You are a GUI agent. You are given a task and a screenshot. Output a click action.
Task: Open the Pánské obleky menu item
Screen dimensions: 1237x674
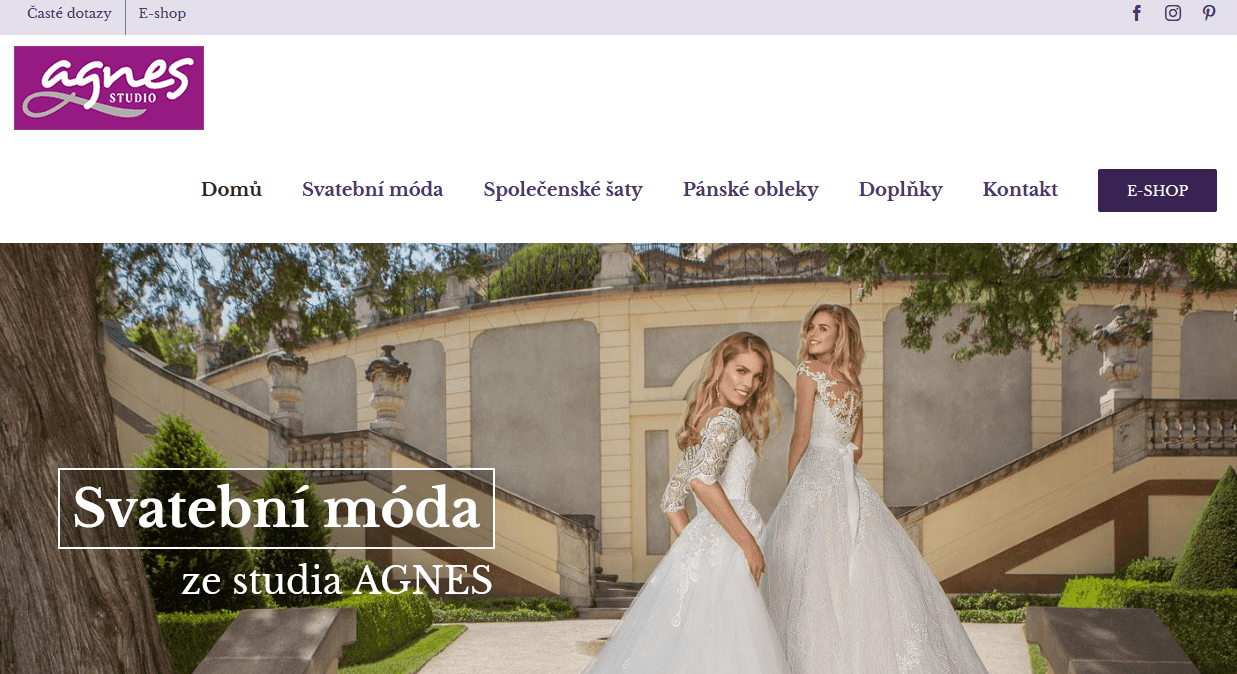click(x=751, y=189)
